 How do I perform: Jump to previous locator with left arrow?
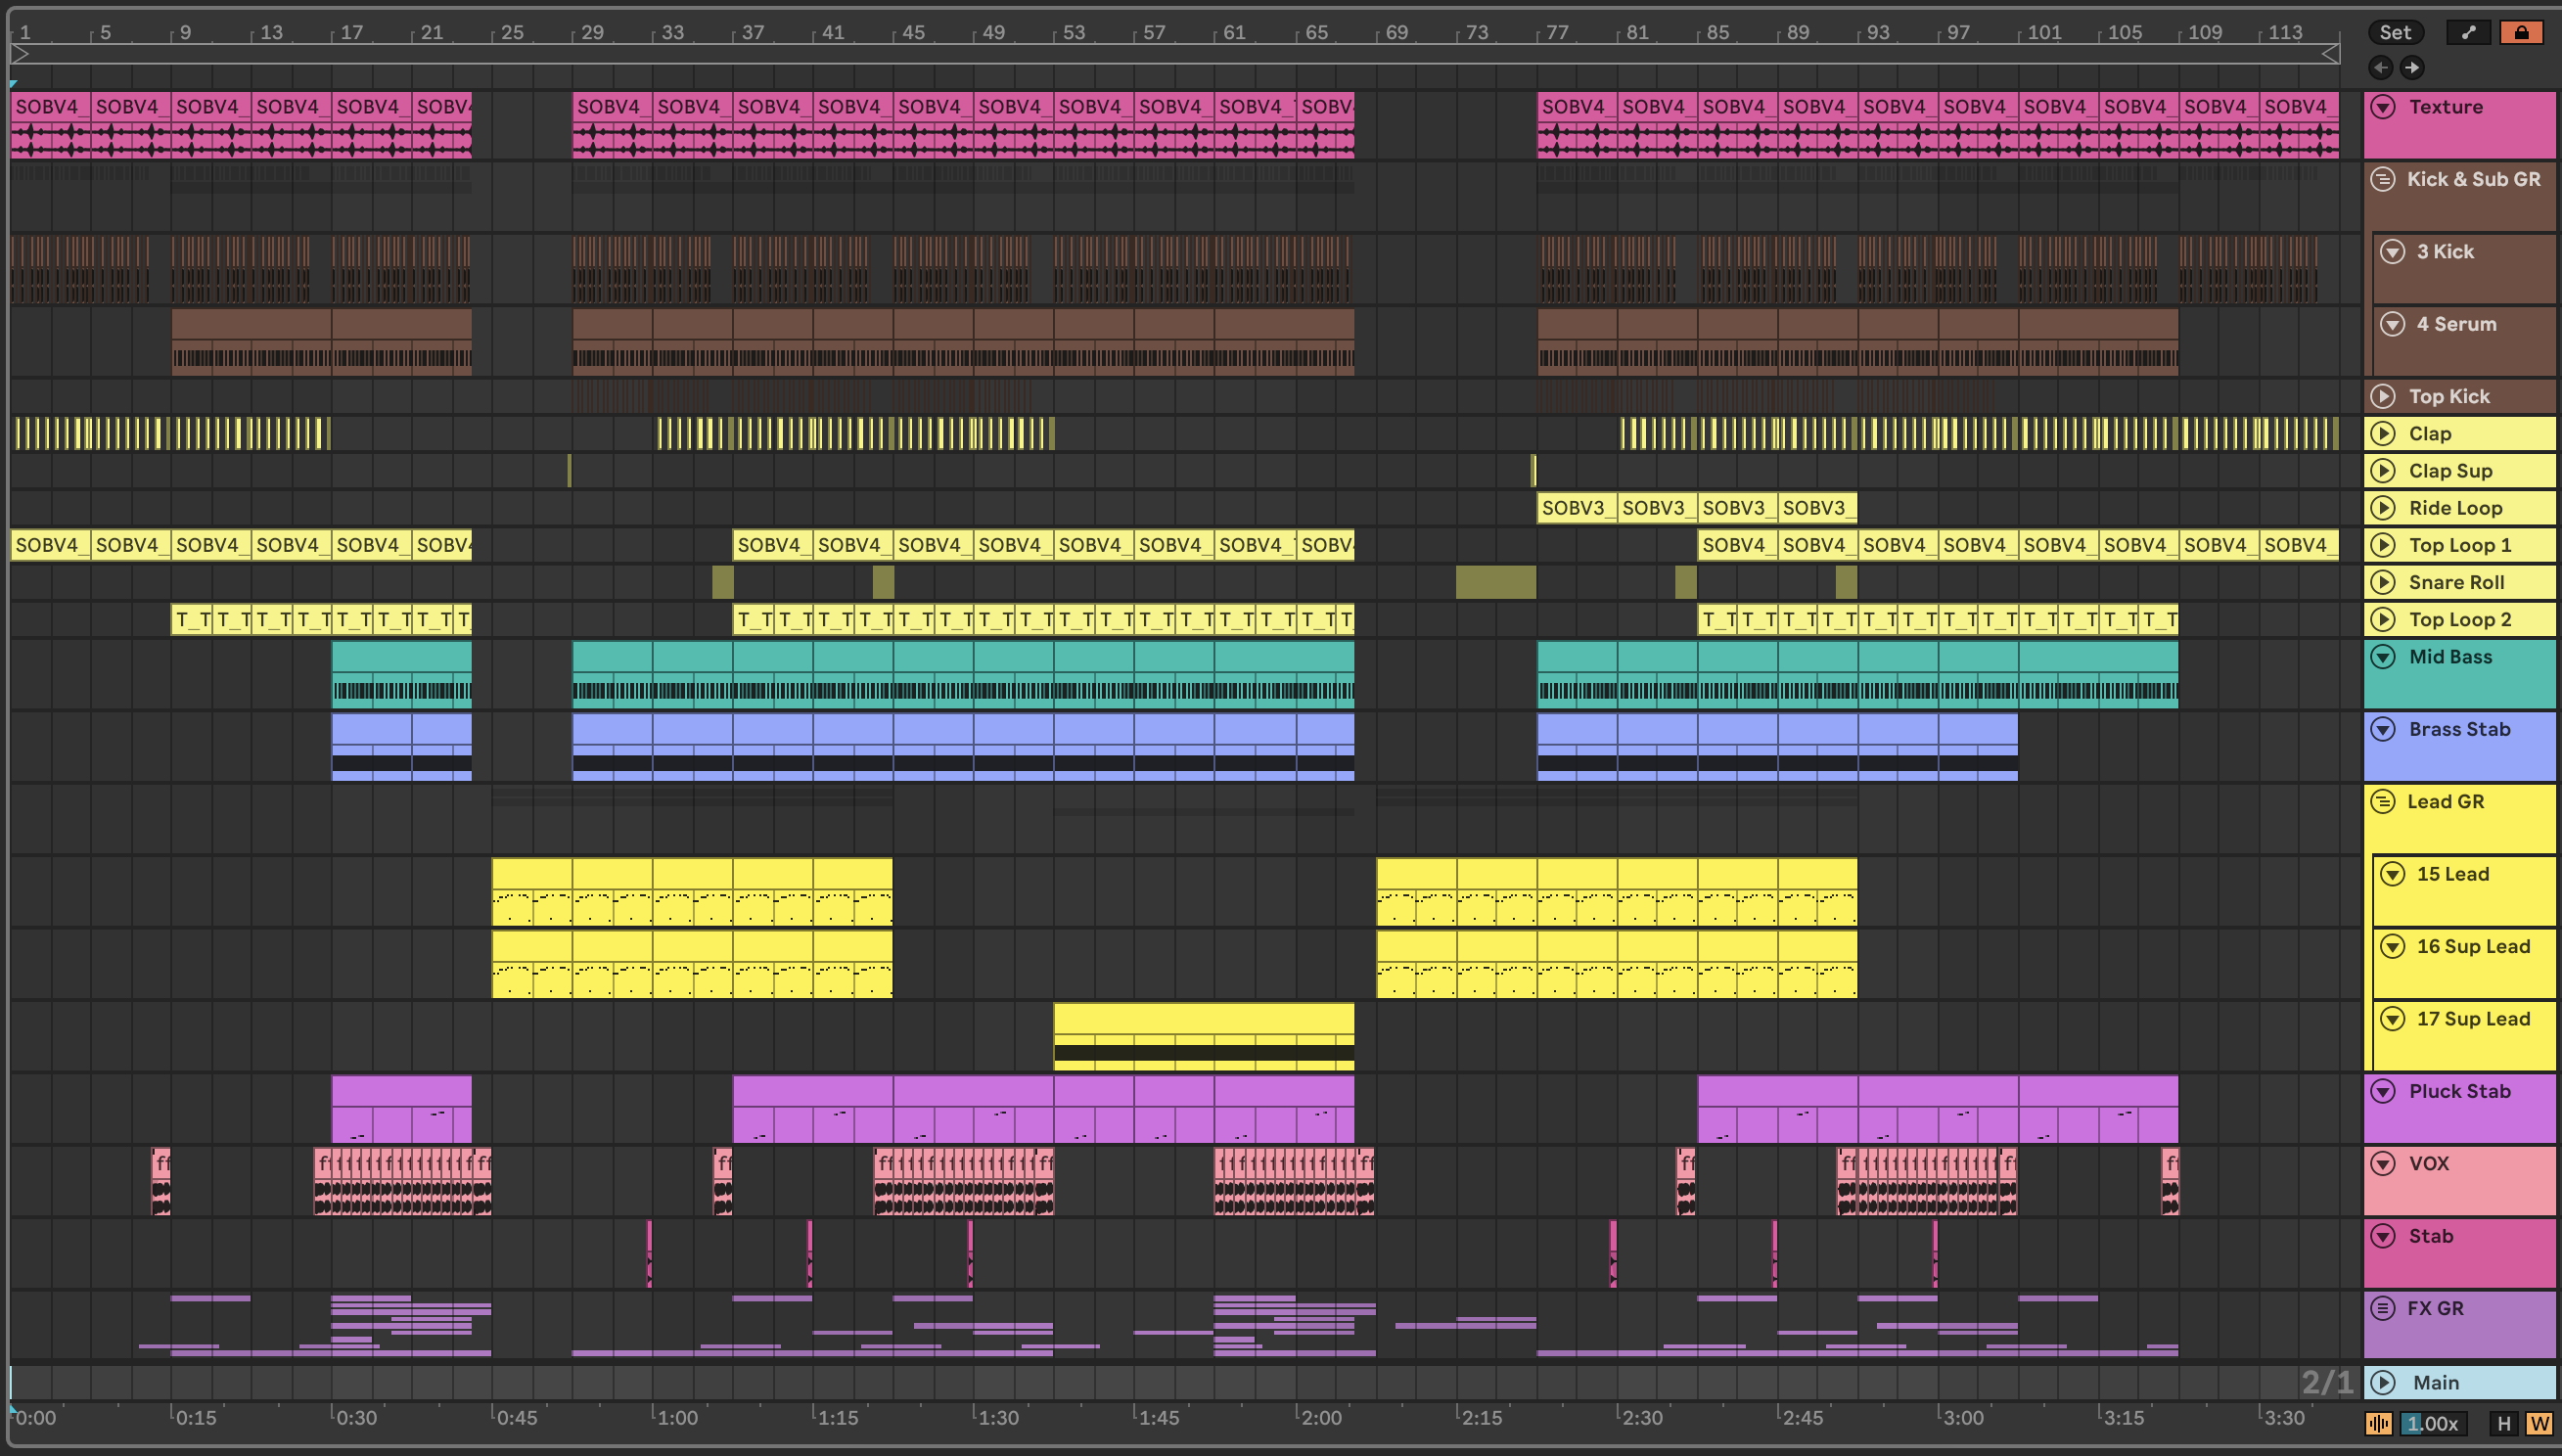[x=2380, y=68]
